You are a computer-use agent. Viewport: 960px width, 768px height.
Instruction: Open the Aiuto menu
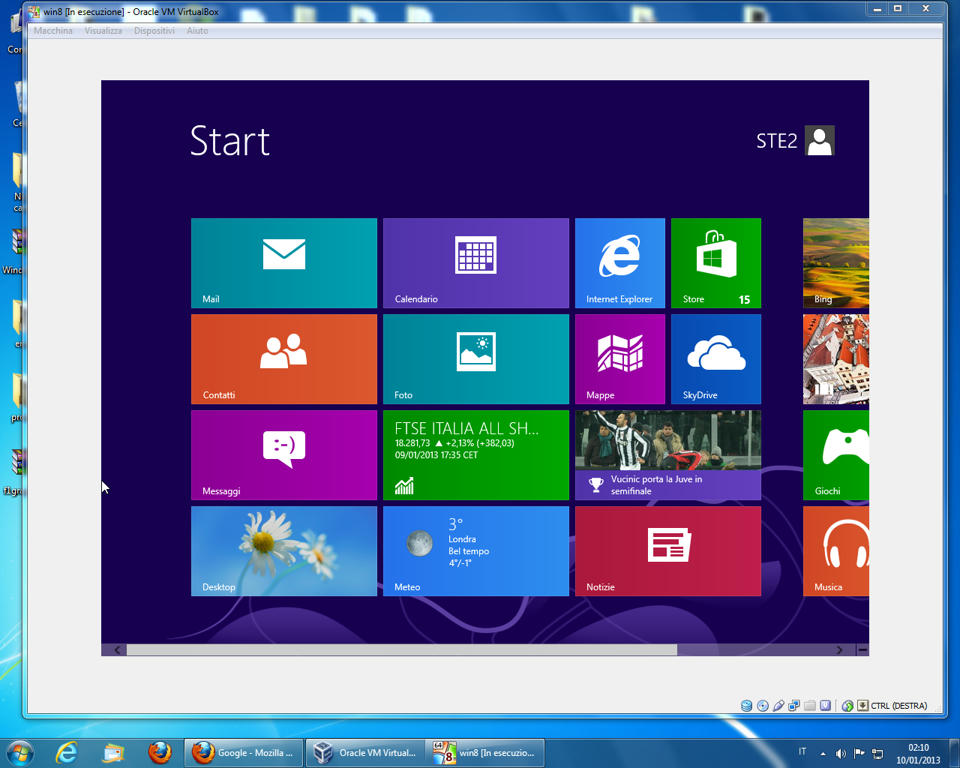[x=197, y=31]
